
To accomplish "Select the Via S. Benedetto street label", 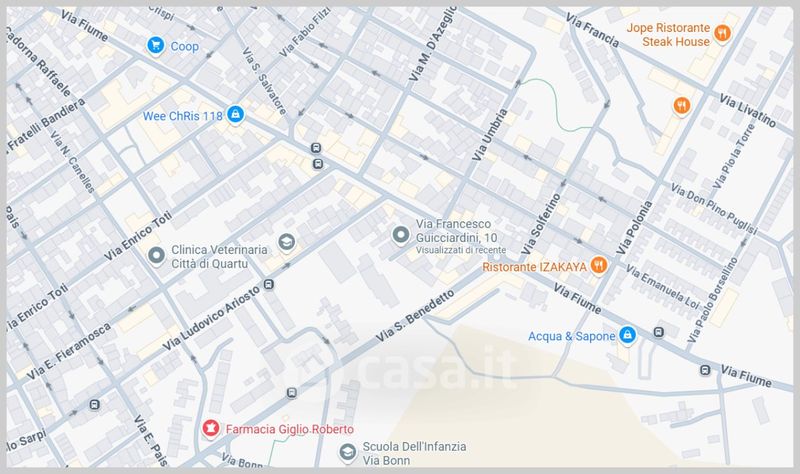I will [415, 316].
